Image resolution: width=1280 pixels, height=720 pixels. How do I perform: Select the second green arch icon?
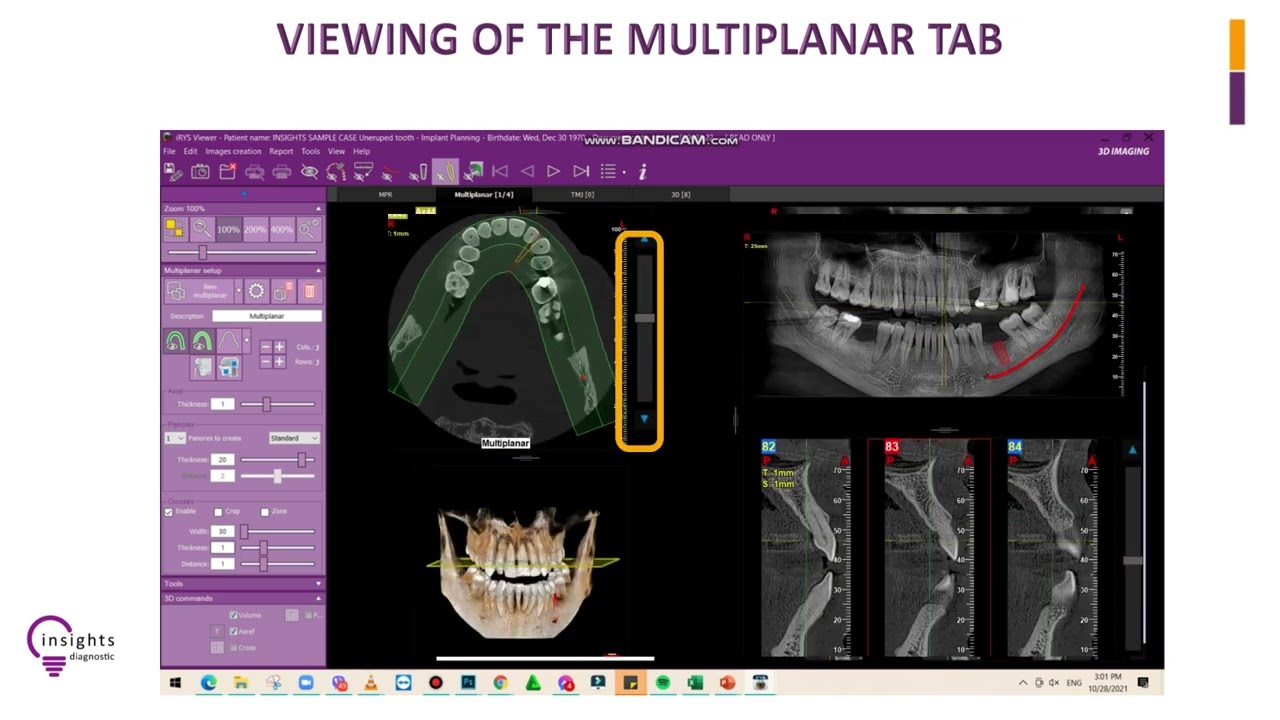[x=201, y=342]
